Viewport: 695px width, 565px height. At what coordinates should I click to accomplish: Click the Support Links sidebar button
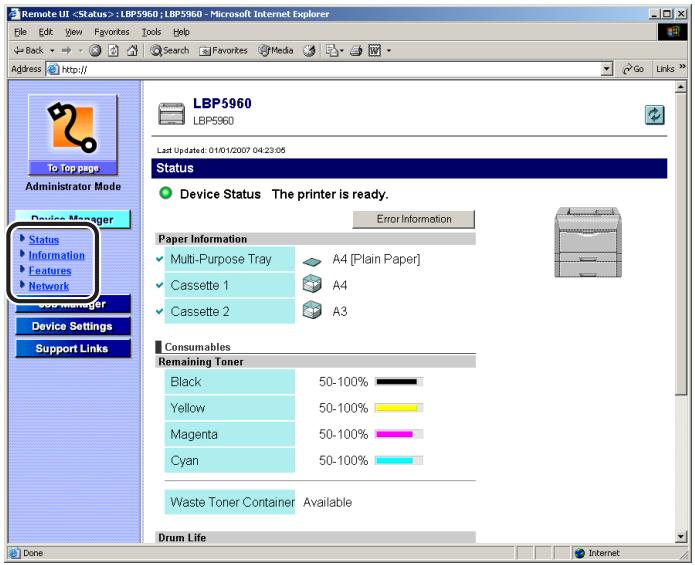73,348
